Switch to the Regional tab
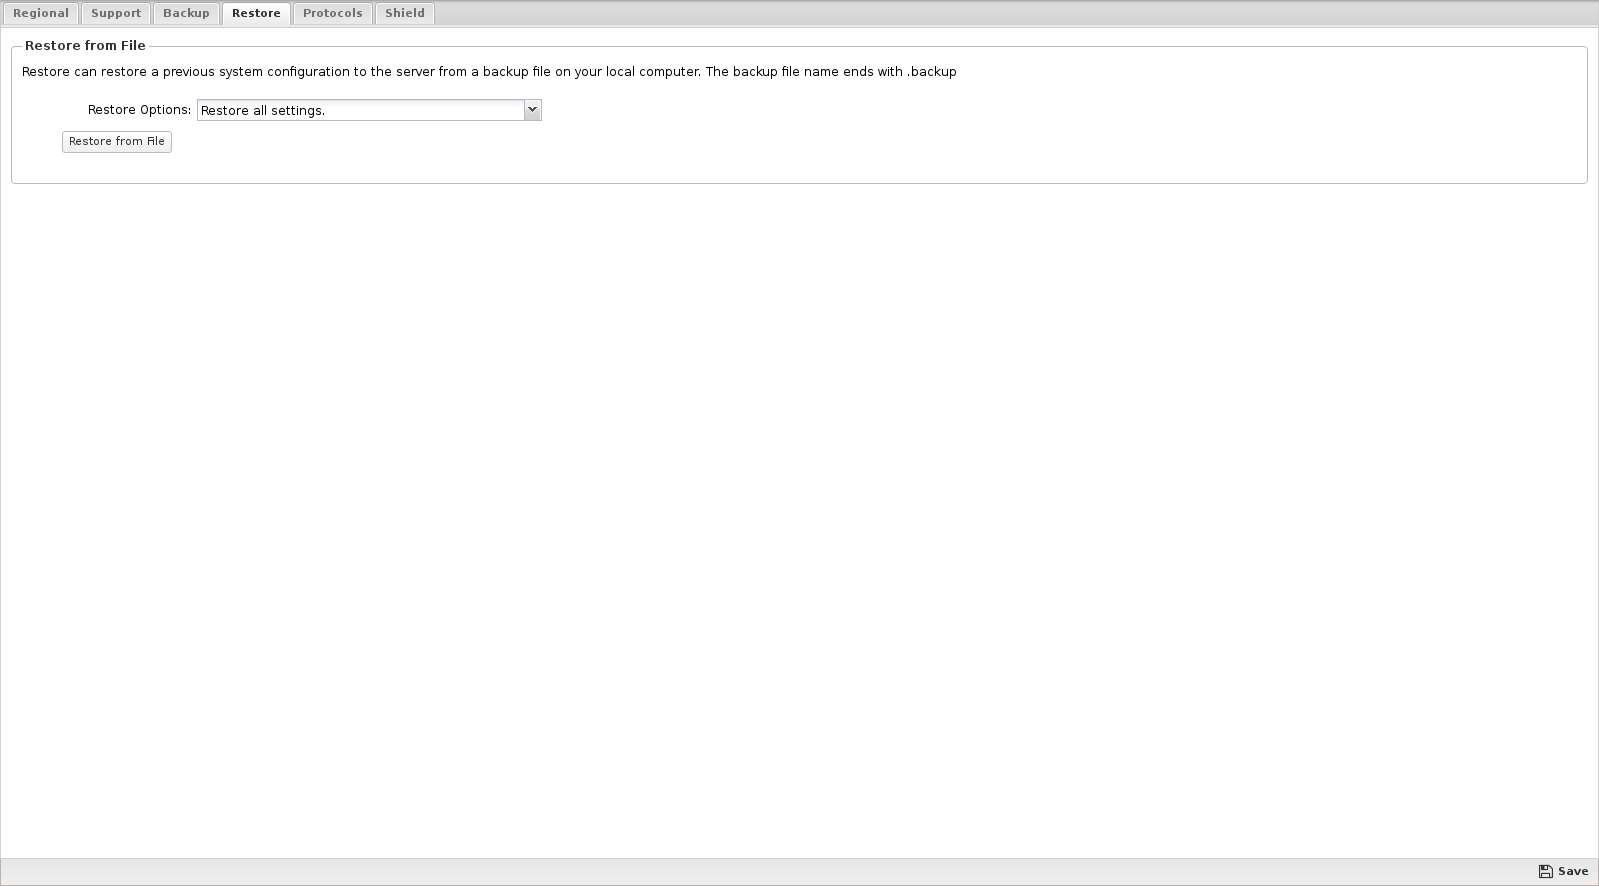 click(x=41, y=13)
